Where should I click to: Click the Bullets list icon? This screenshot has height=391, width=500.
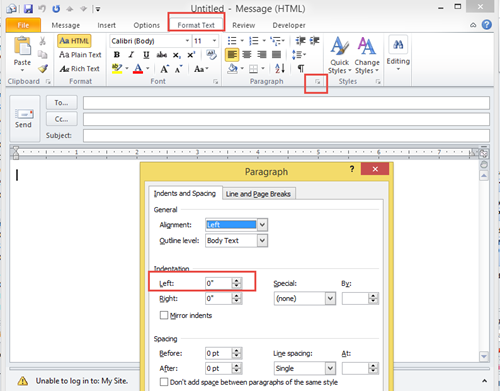(x=232, y=41)
